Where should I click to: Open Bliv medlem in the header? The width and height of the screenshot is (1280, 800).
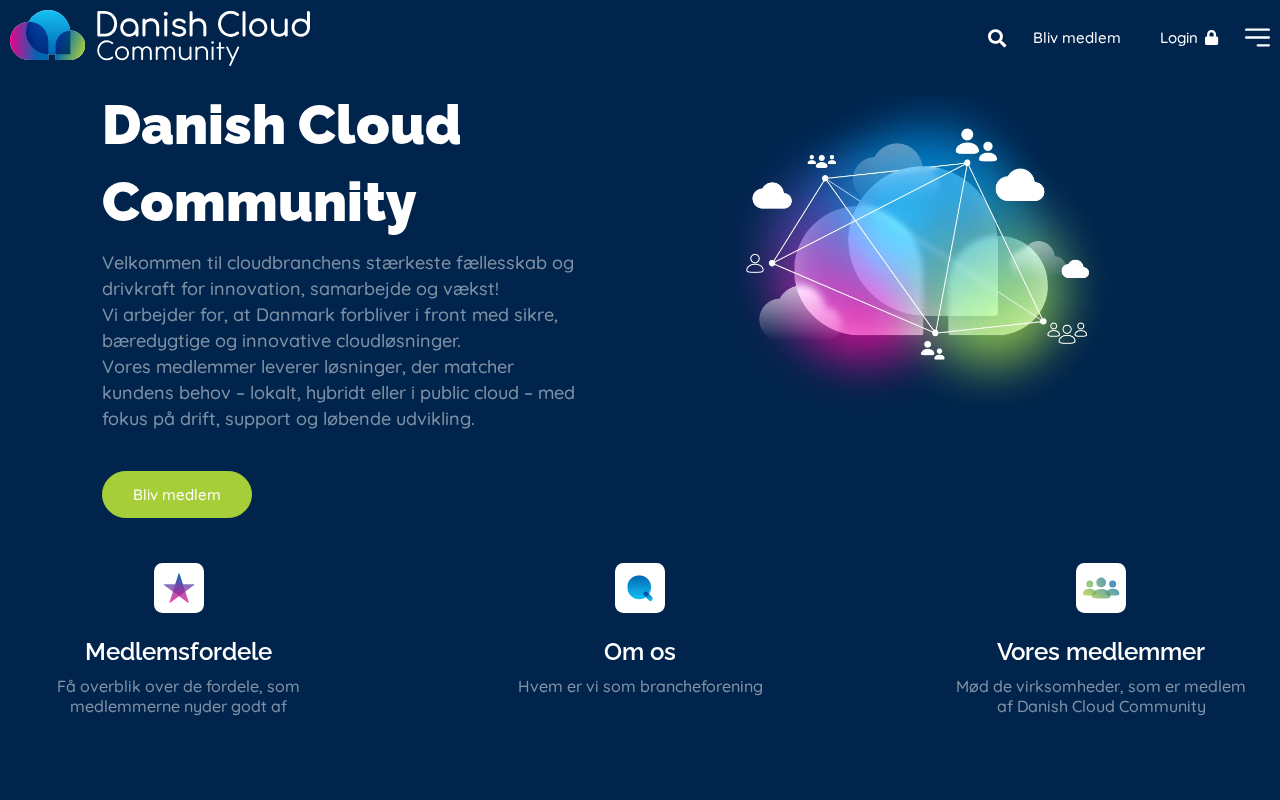click(1077, 38)
